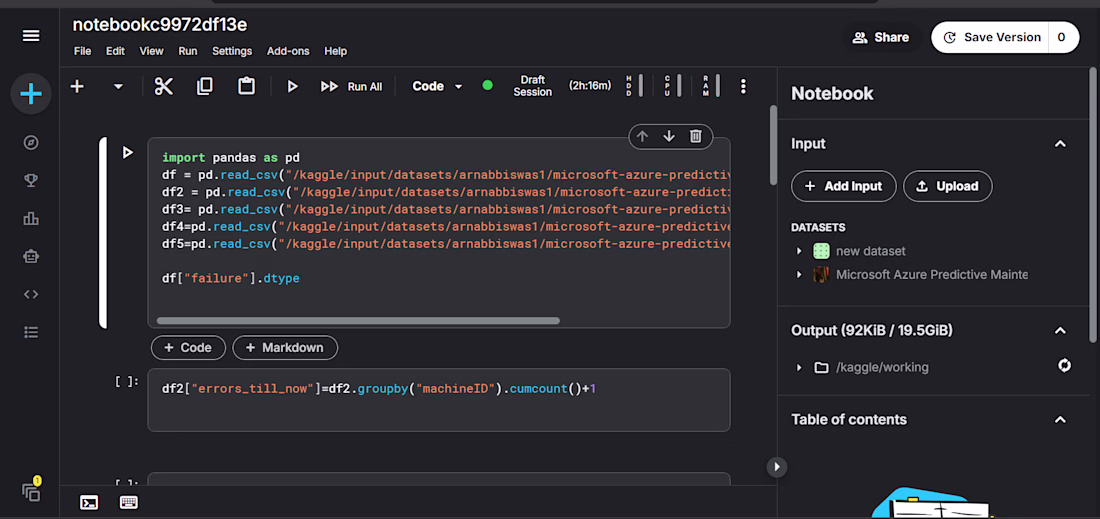The height and width of the screenshot is (519, 1100).
Task: Collapse the Input section chevron
Action: [1060, 144]
